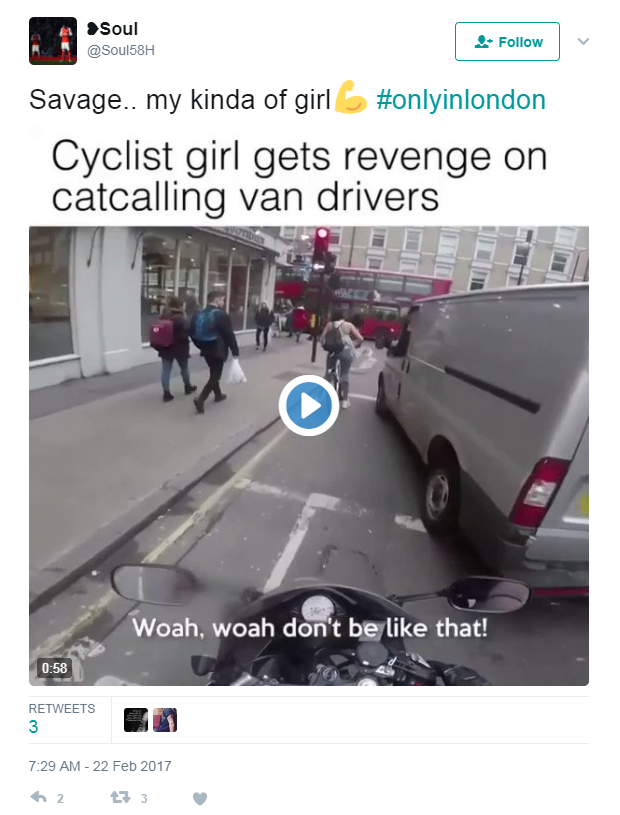Click Soul's profile avatar picture
The width and height of the screenshot is (620, 815).
[53, 41]
